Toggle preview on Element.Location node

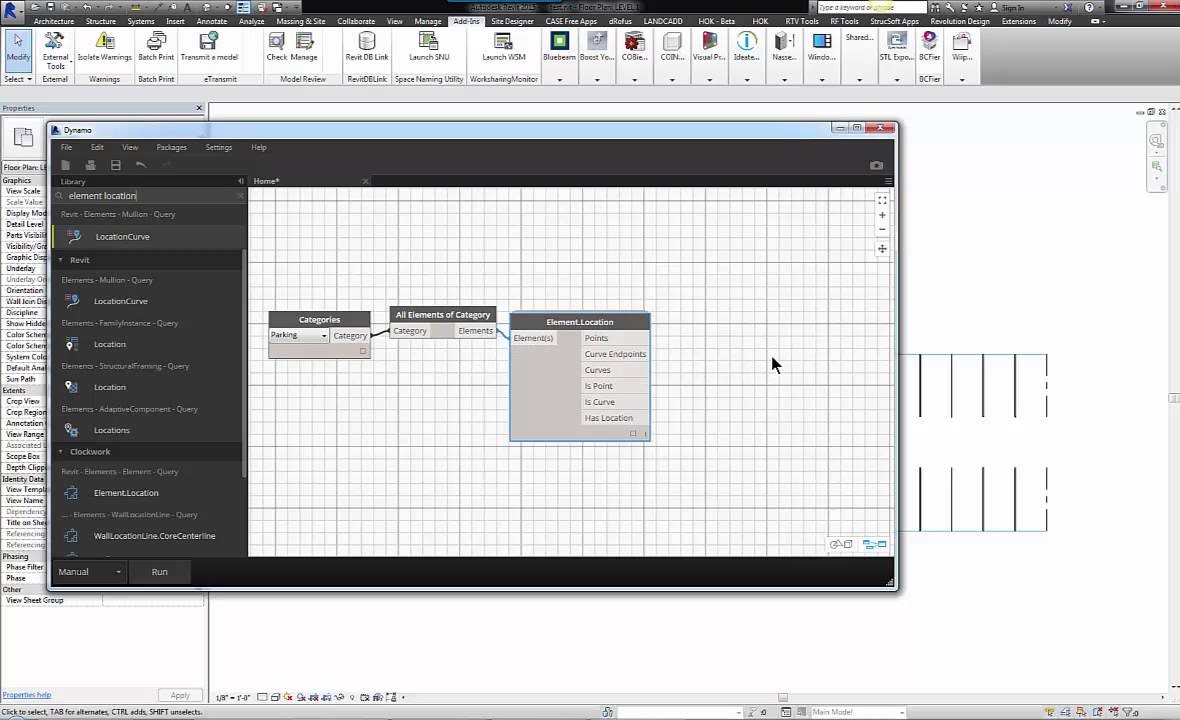point(633,433)
